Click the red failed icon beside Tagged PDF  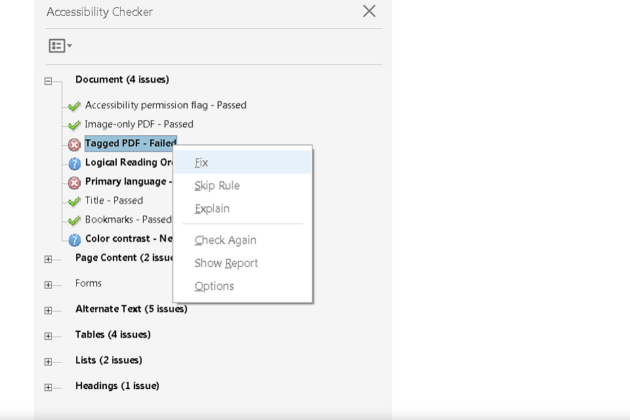pyautogui.click(x=74, y=144)
